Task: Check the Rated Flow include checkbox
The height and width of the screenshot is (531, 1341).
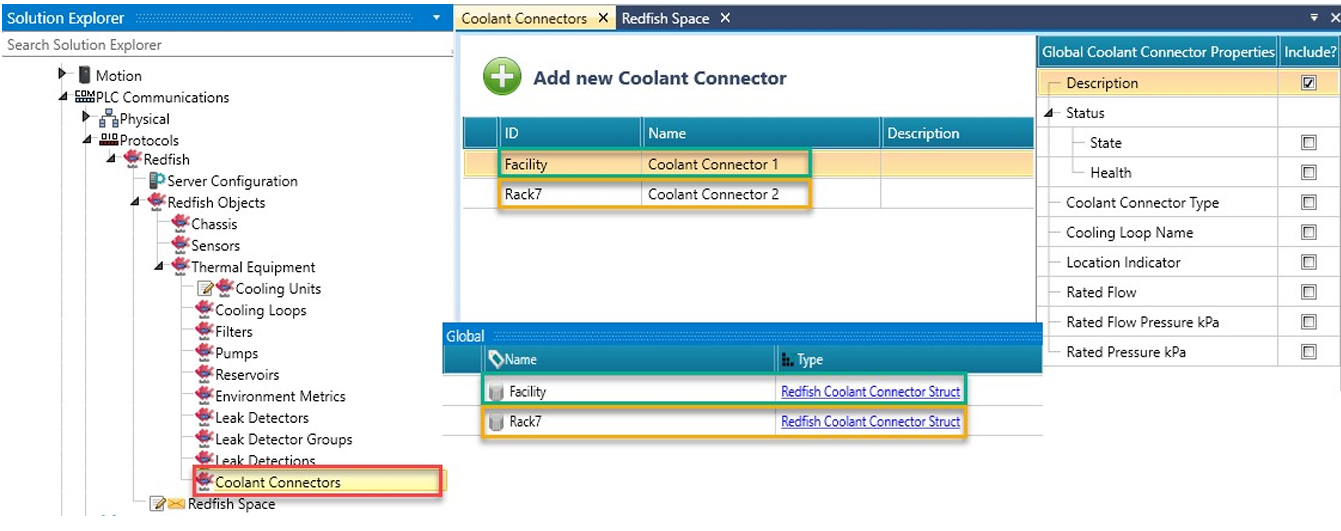Action: click(x=1308, y=293)
